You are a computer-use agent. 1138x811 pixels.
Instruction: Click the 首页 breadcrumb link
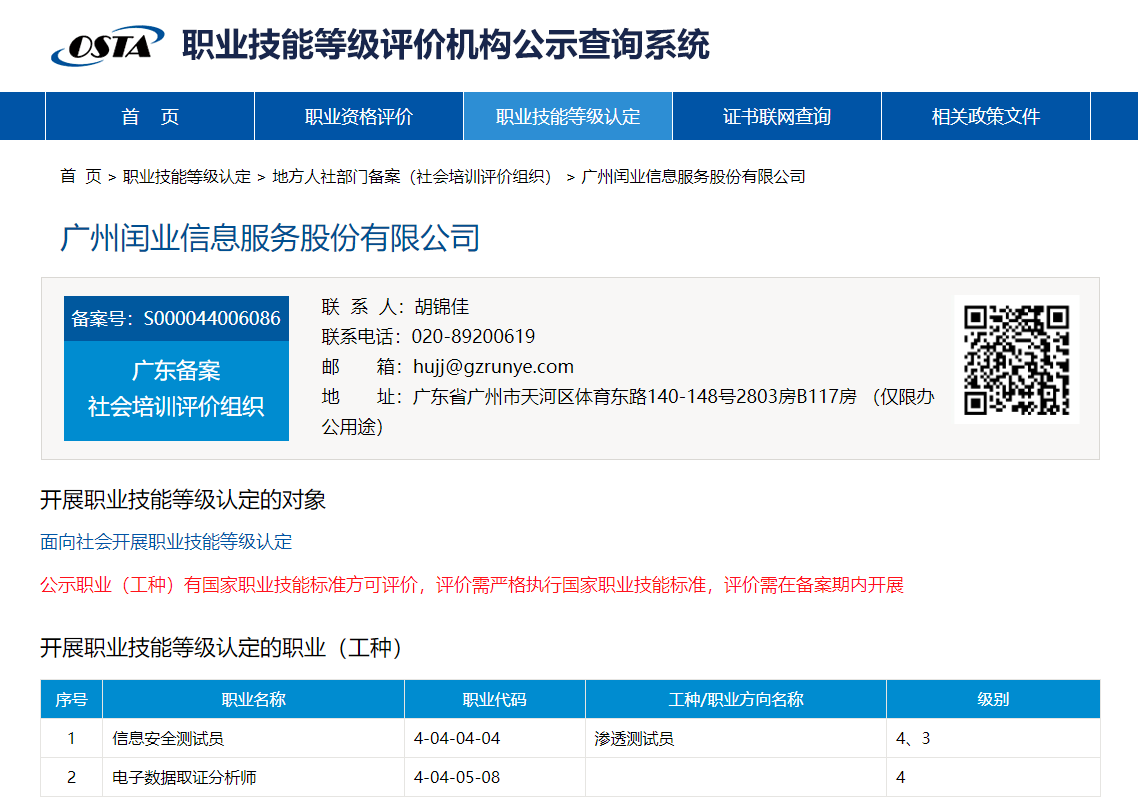click(x=81, y=176)
